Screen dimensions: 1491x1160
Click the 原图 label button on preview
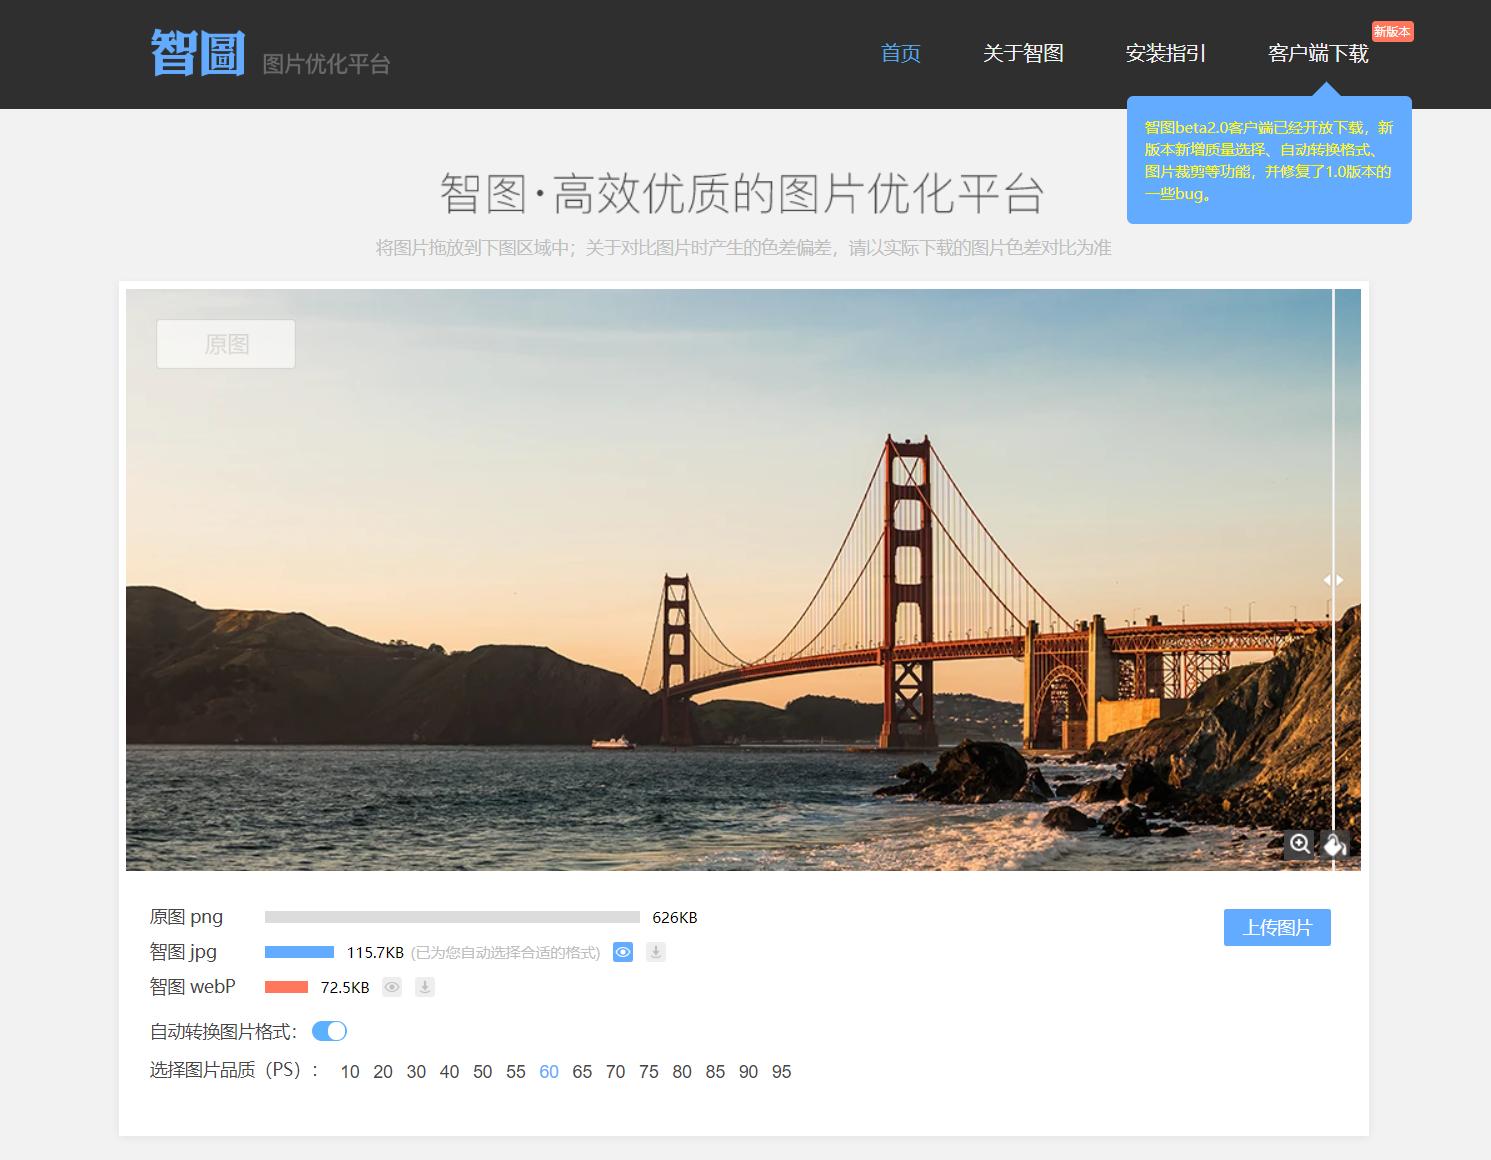(x=226, y=344)
